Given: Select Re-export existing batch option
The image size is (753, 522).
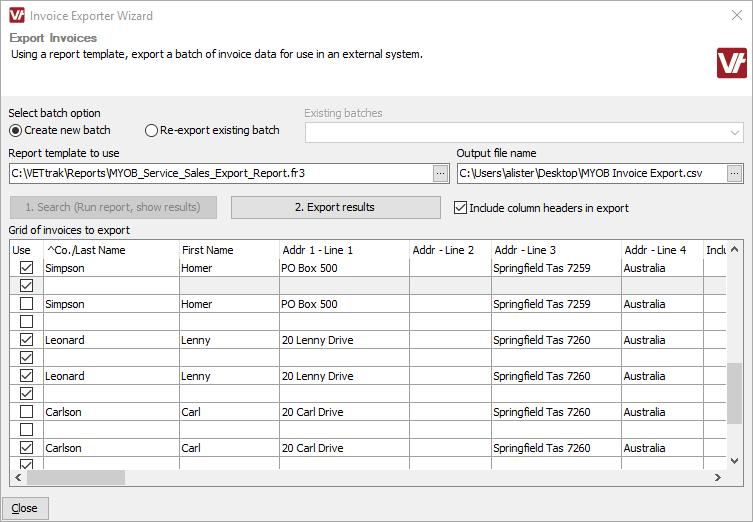Looking at the screenshot, I should (152, 130).
